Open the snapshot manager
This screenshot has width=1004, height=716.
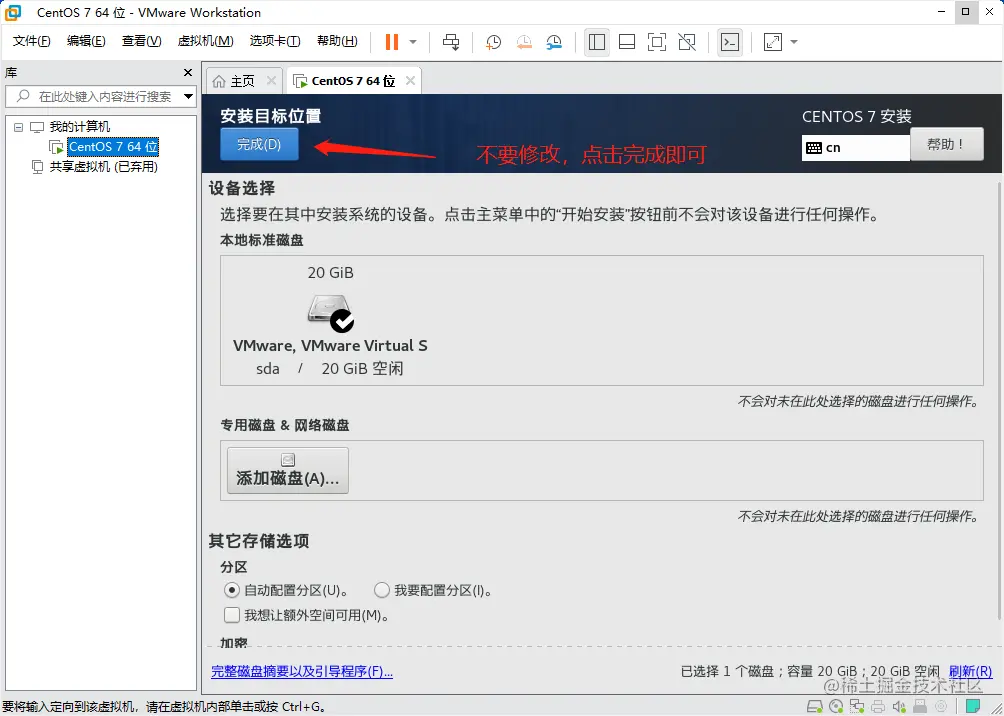[554, 42]
